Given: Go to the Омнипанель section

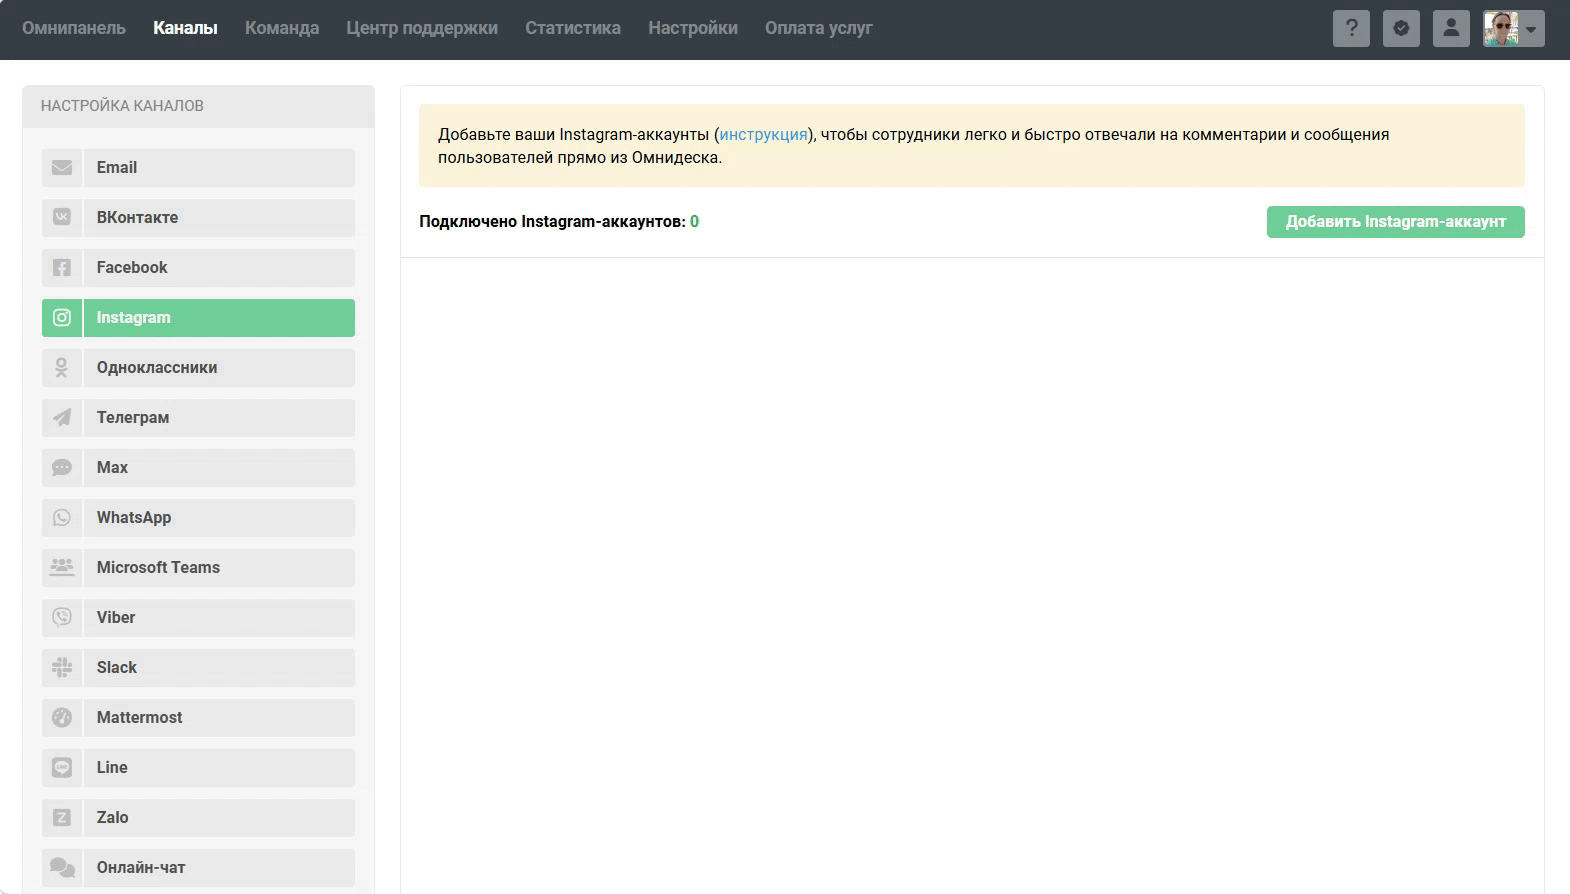Looking at the screenshot, I should pos(74,28).
